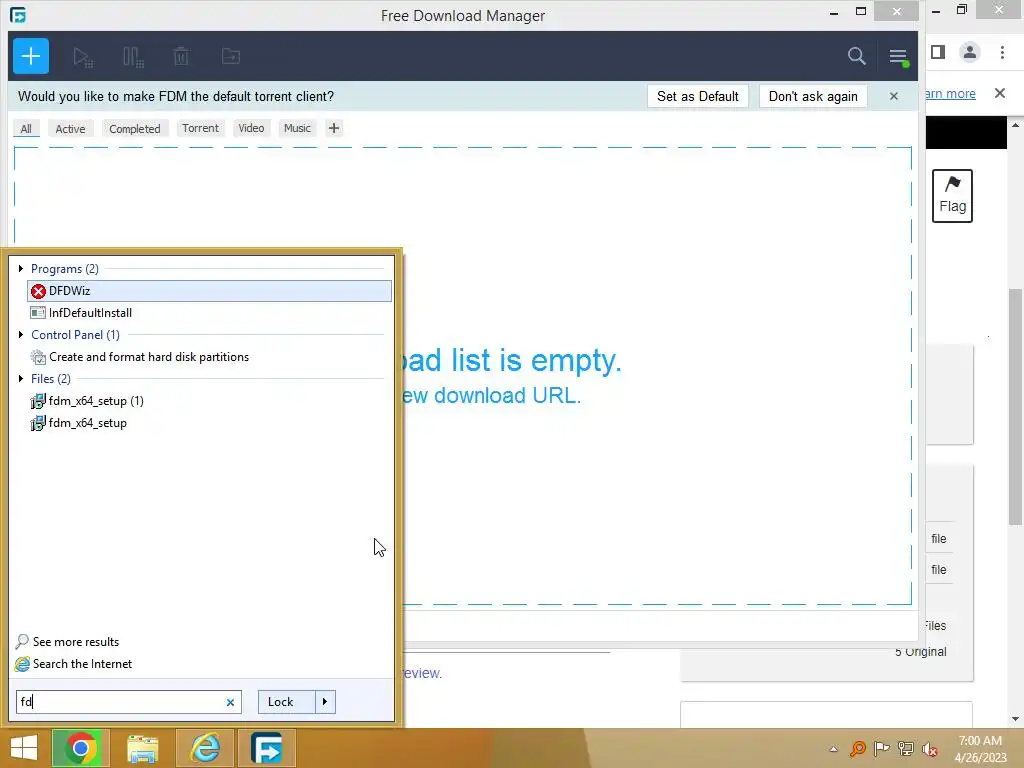Click Set as Default button

[697, 96]
